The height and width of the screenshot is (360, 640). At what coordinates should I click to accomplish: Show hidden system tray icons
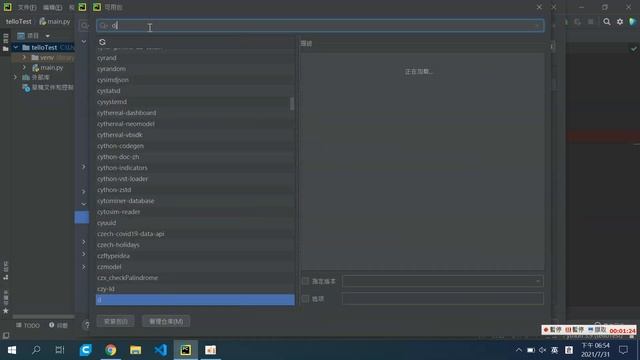519,350
